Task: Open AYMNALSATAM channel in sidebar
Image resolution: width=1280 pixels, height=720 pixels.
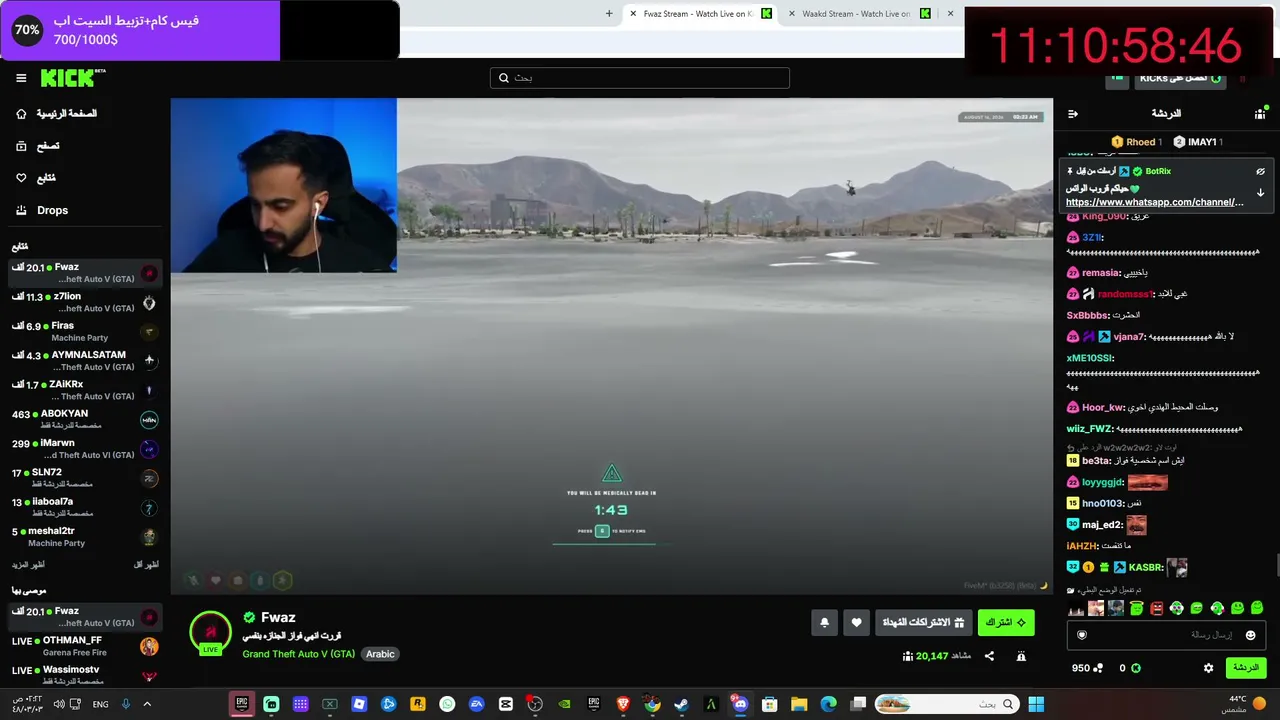Action: [x=85, y=361]
